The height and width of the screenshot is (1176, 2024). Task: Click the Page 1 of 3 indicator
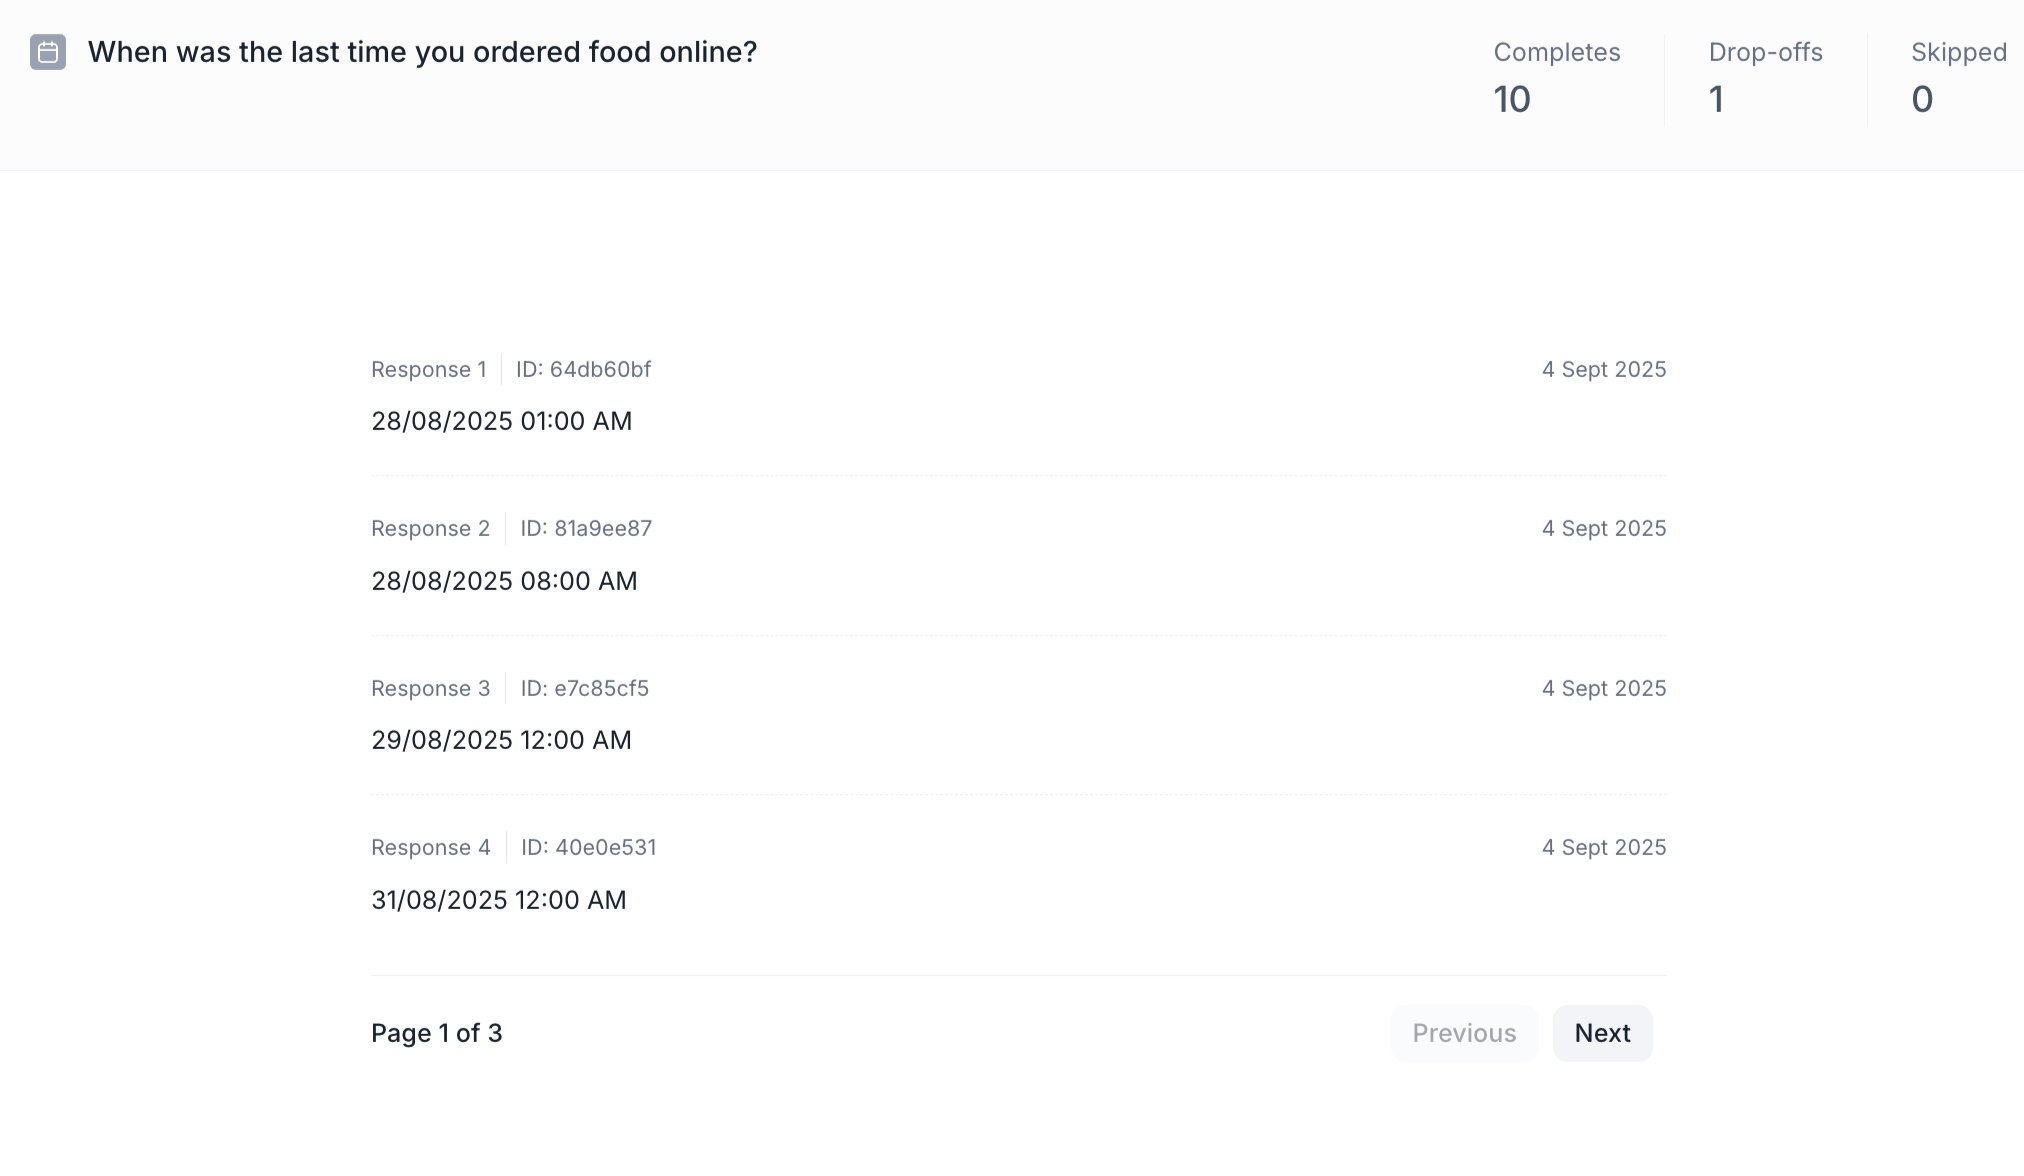(437, 1033)
